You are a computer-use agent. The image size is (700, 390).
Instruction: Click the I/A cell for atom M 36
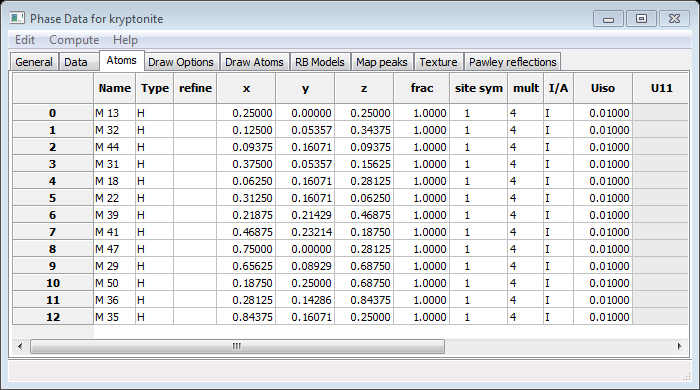(558, 300)
